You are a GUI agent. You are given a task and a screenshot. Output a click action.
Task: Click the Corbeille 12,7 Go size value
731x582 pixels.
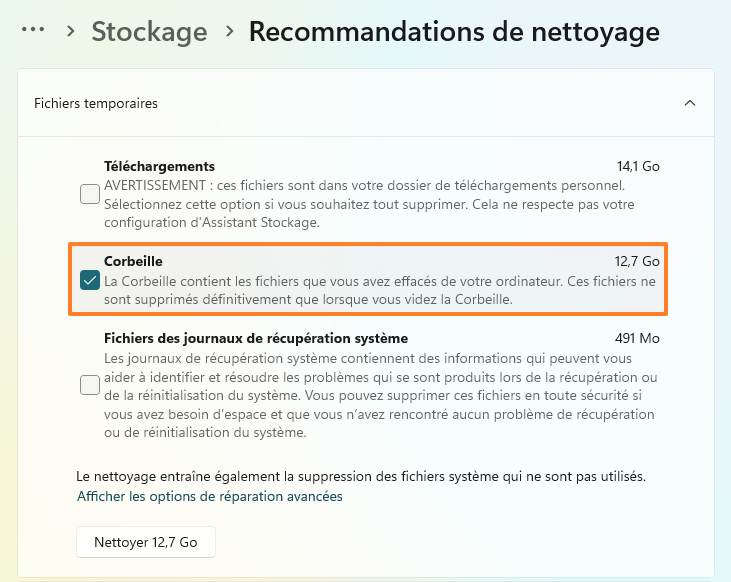(x=637, y=261)
